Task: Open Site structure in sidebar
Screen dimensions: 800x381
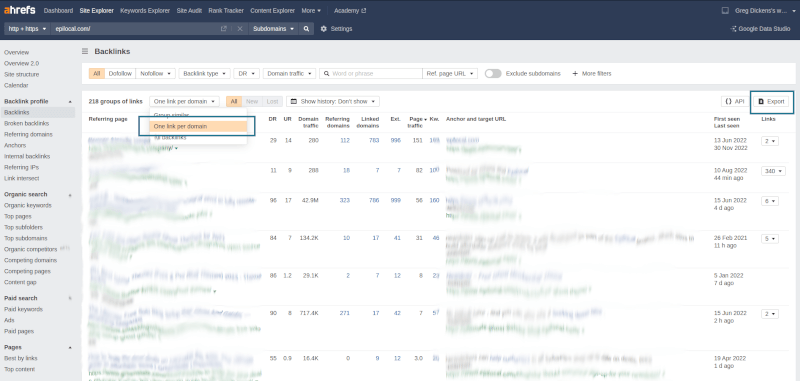Action: [x=21, y=74]
